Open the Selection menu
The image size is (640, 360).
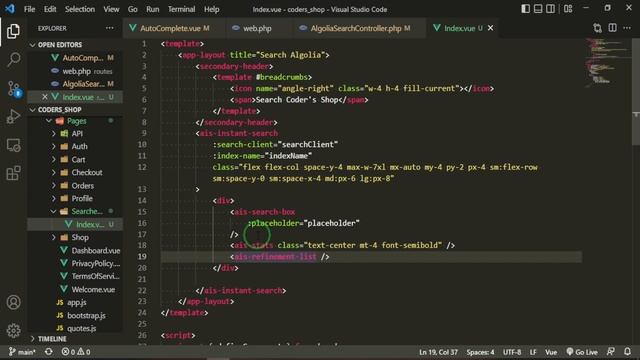(80, 9)
